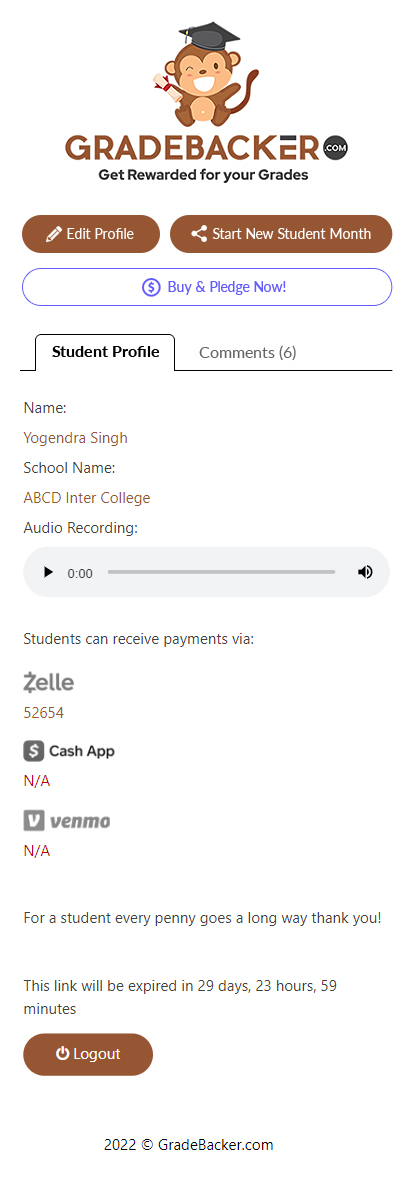Play the audio recording

click(48, 572)
